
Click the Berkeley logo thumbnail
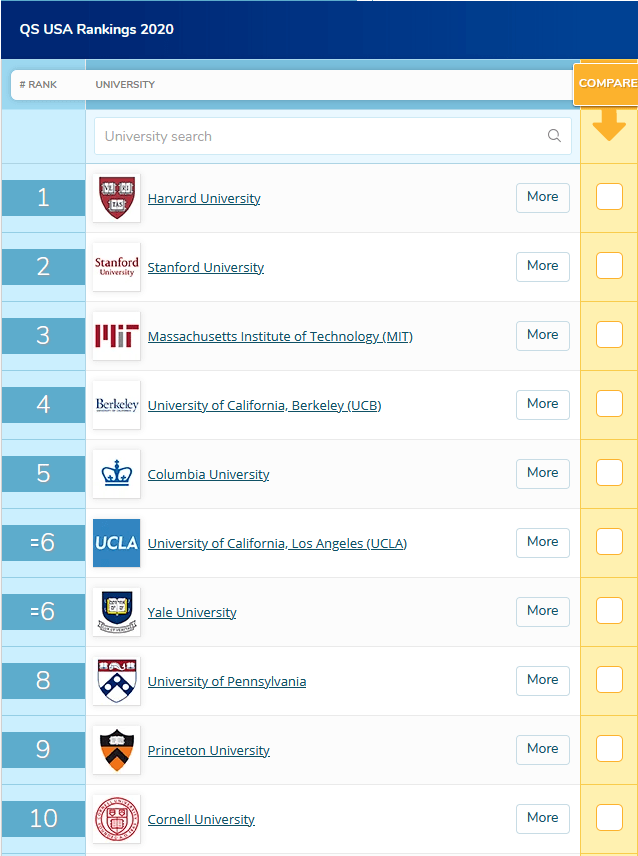[117, 405]
